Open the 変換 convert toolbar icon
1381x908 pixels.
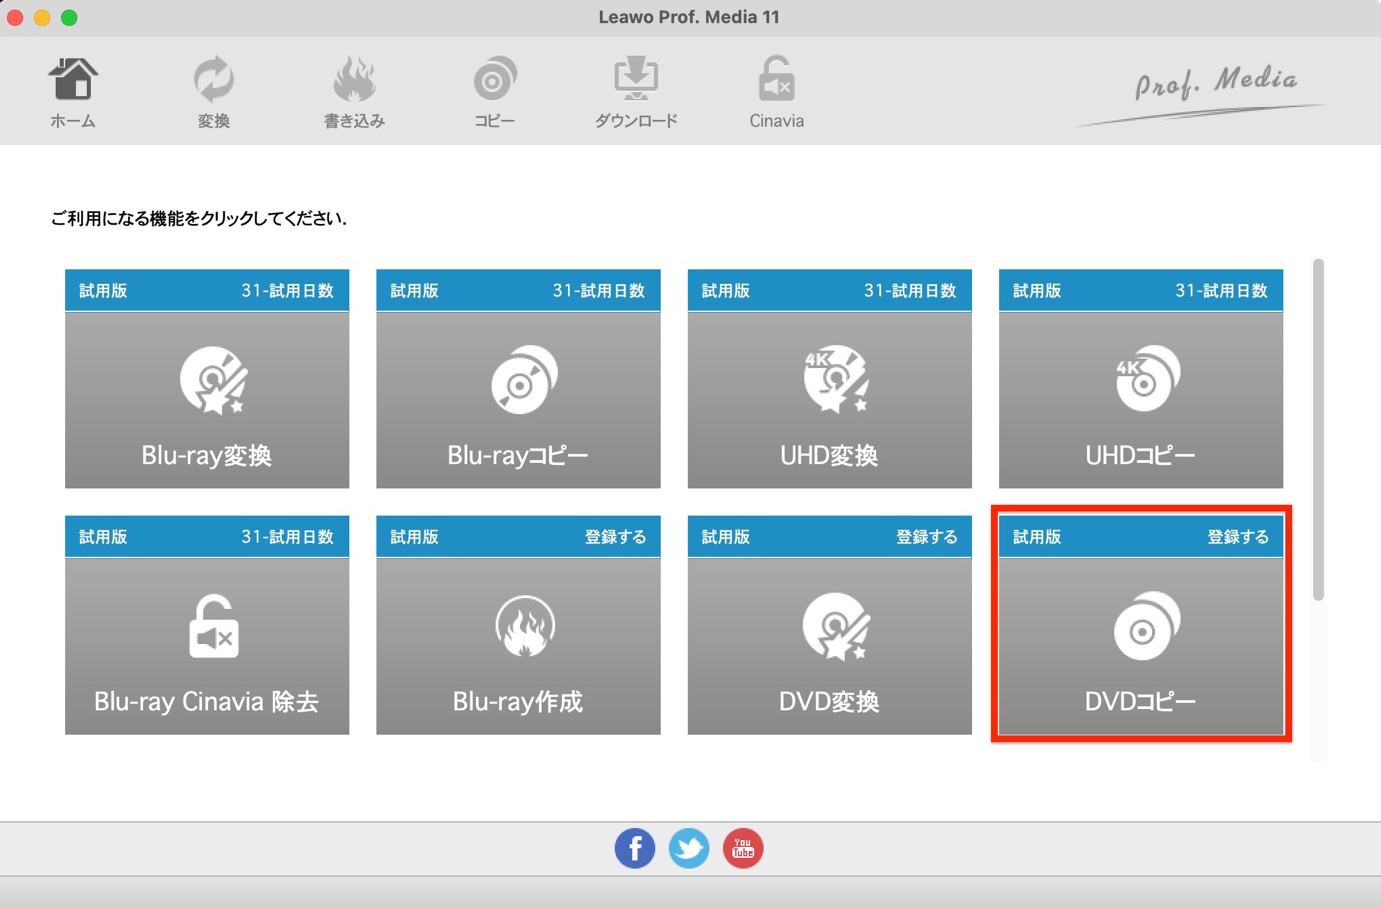[x=213, y=80]
